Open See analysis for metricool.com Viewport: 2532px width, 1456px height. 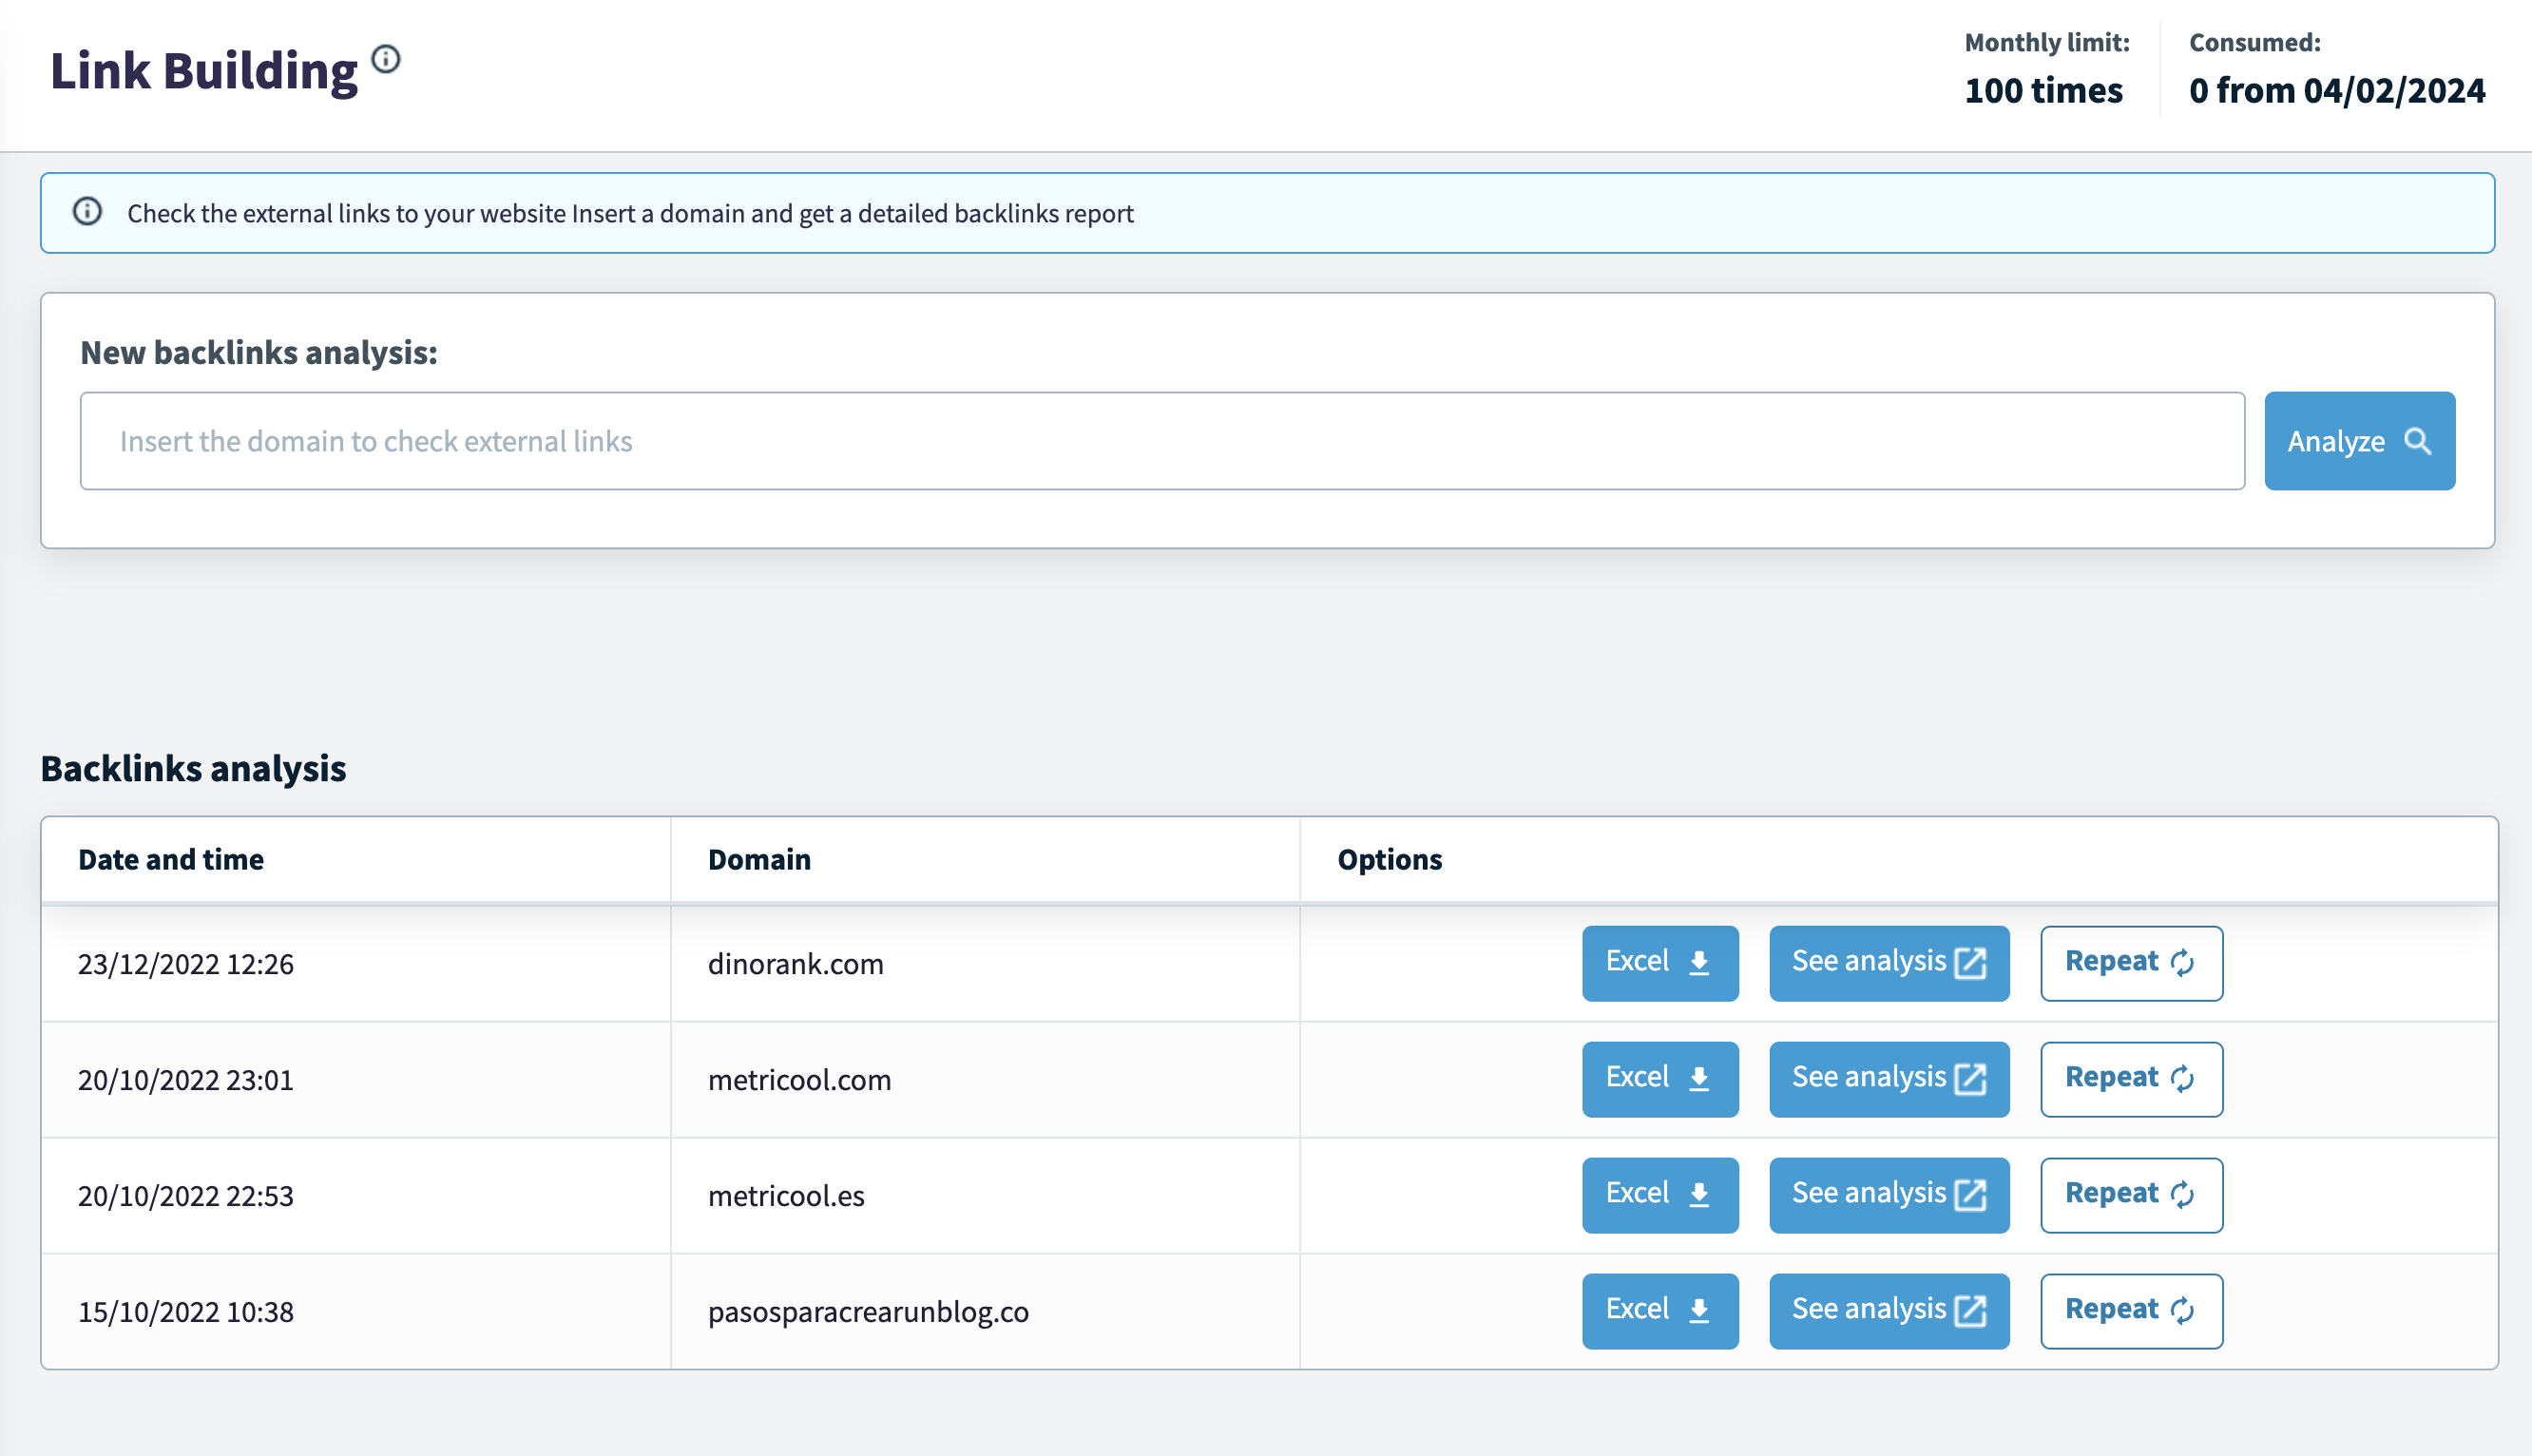(x=1888, y=1079)
